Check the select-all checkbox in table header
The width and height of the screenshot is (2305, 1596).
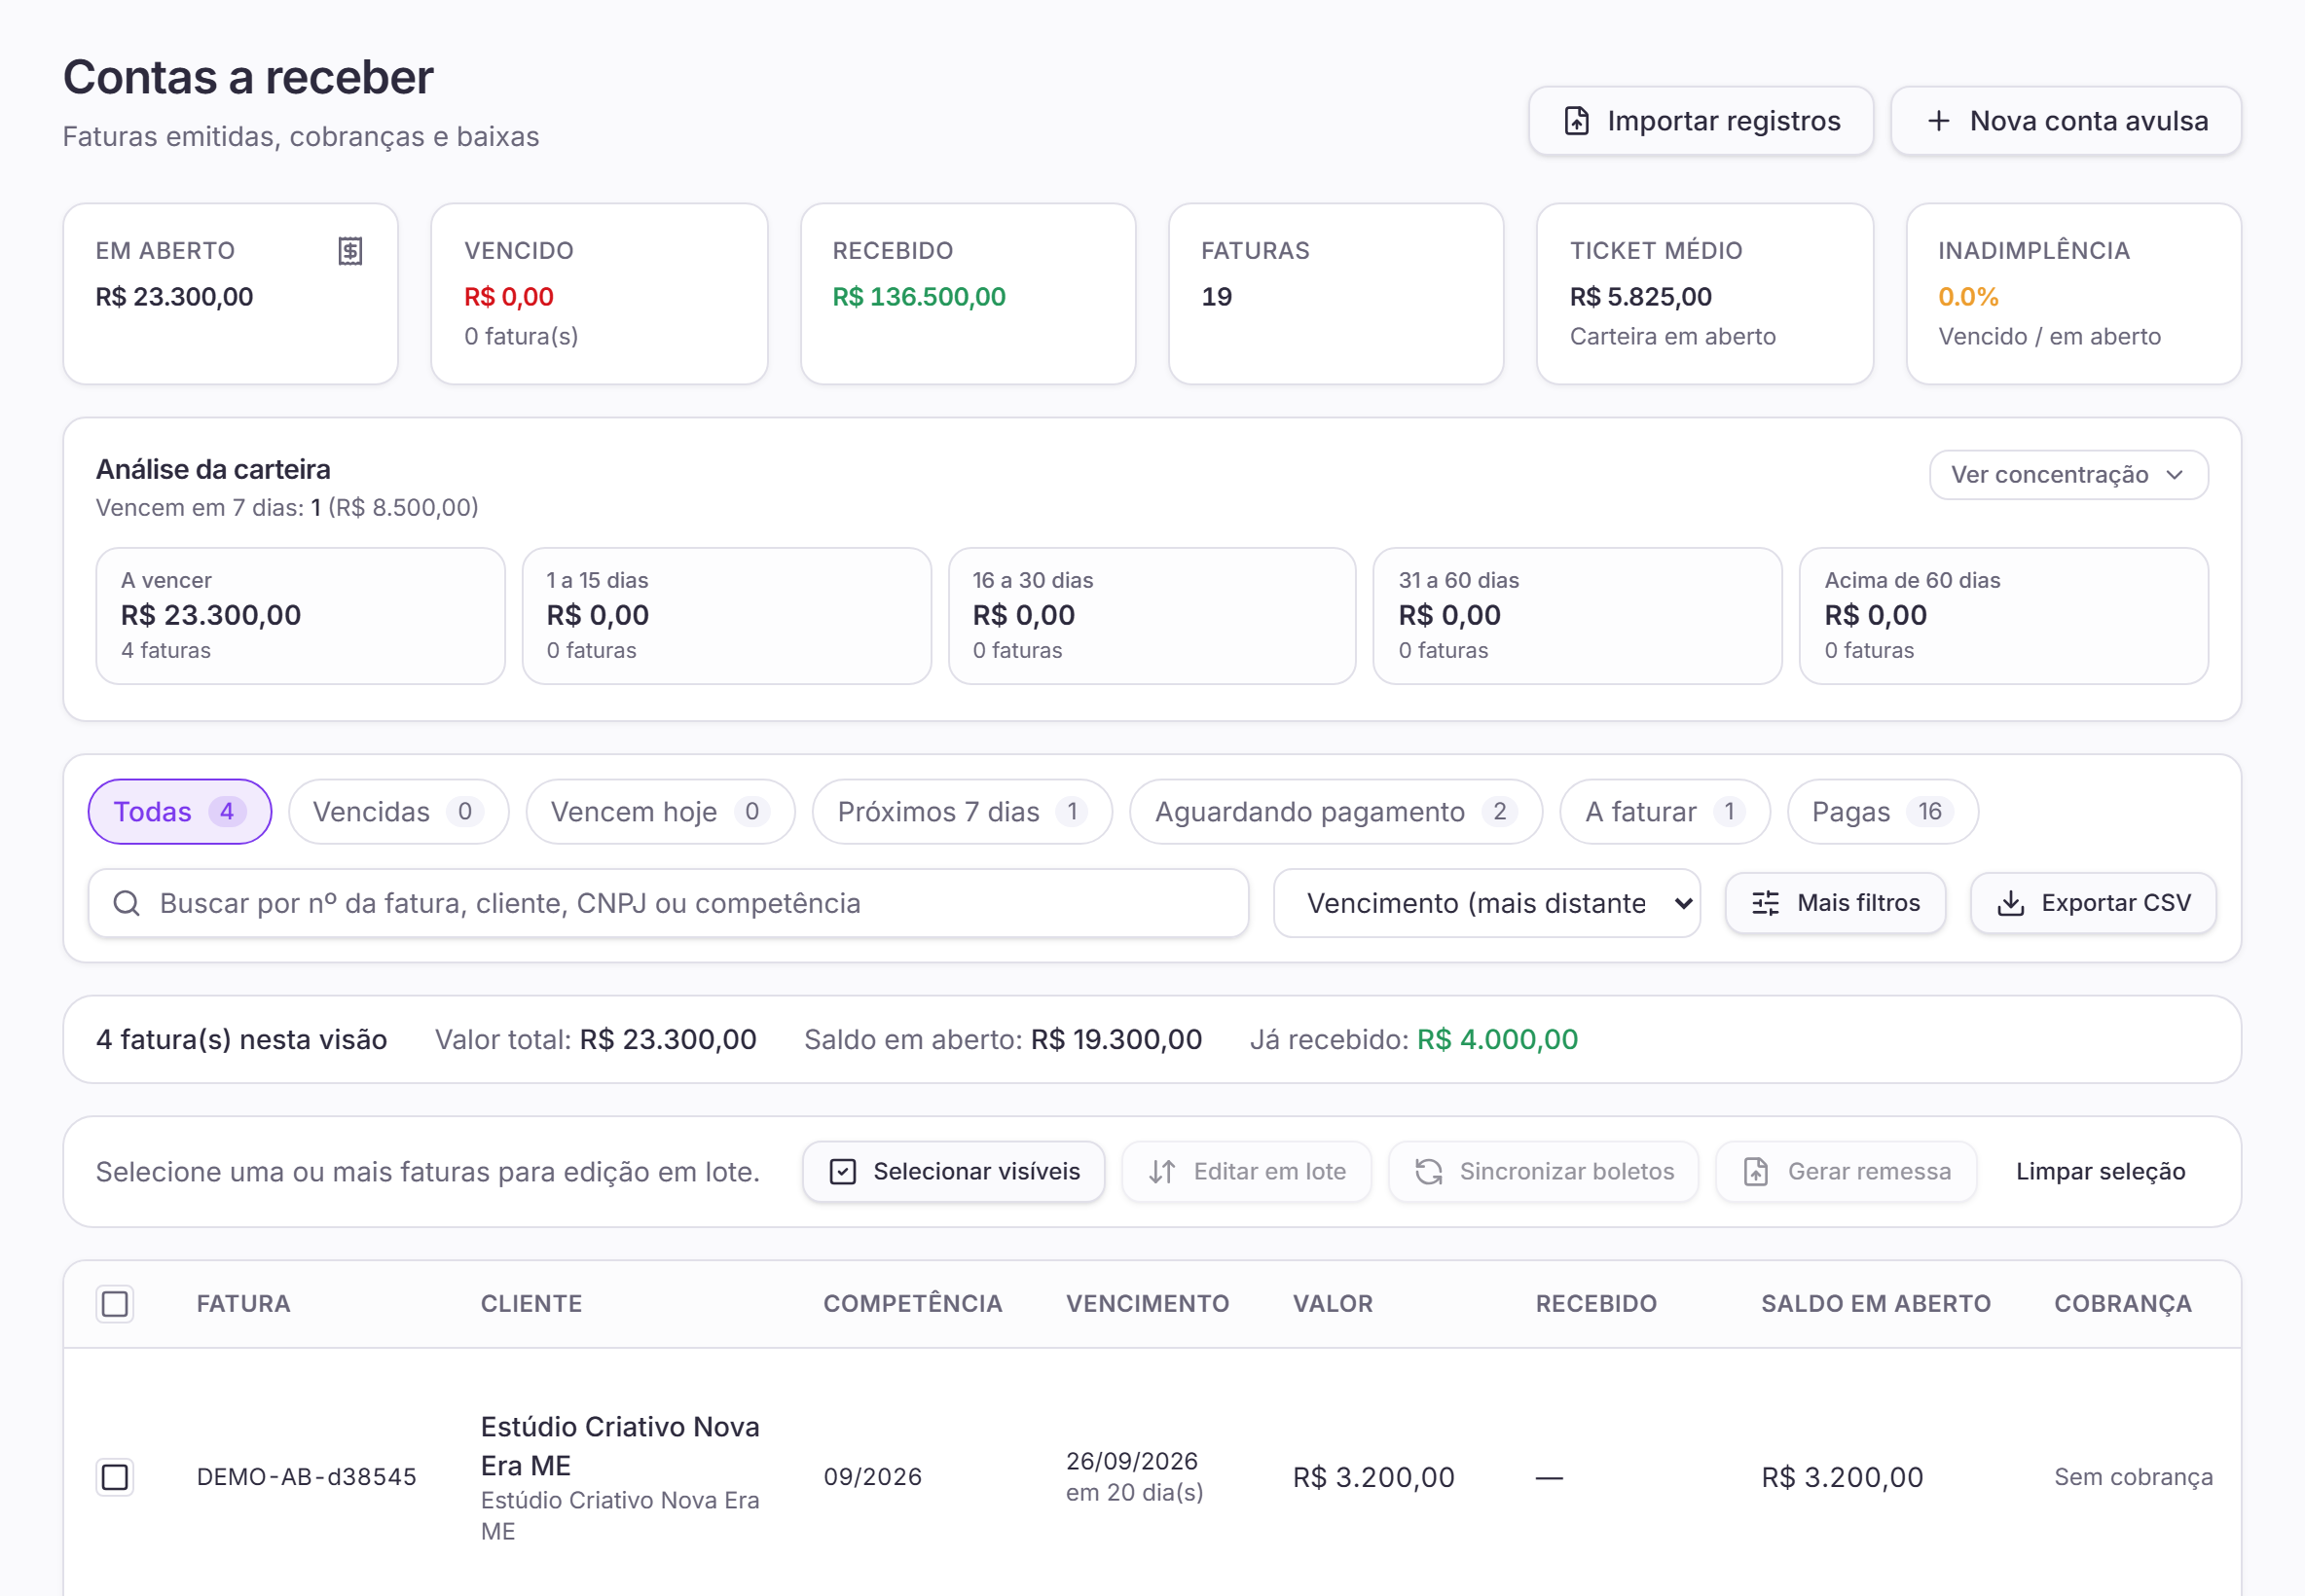[x=115, y=1303]
